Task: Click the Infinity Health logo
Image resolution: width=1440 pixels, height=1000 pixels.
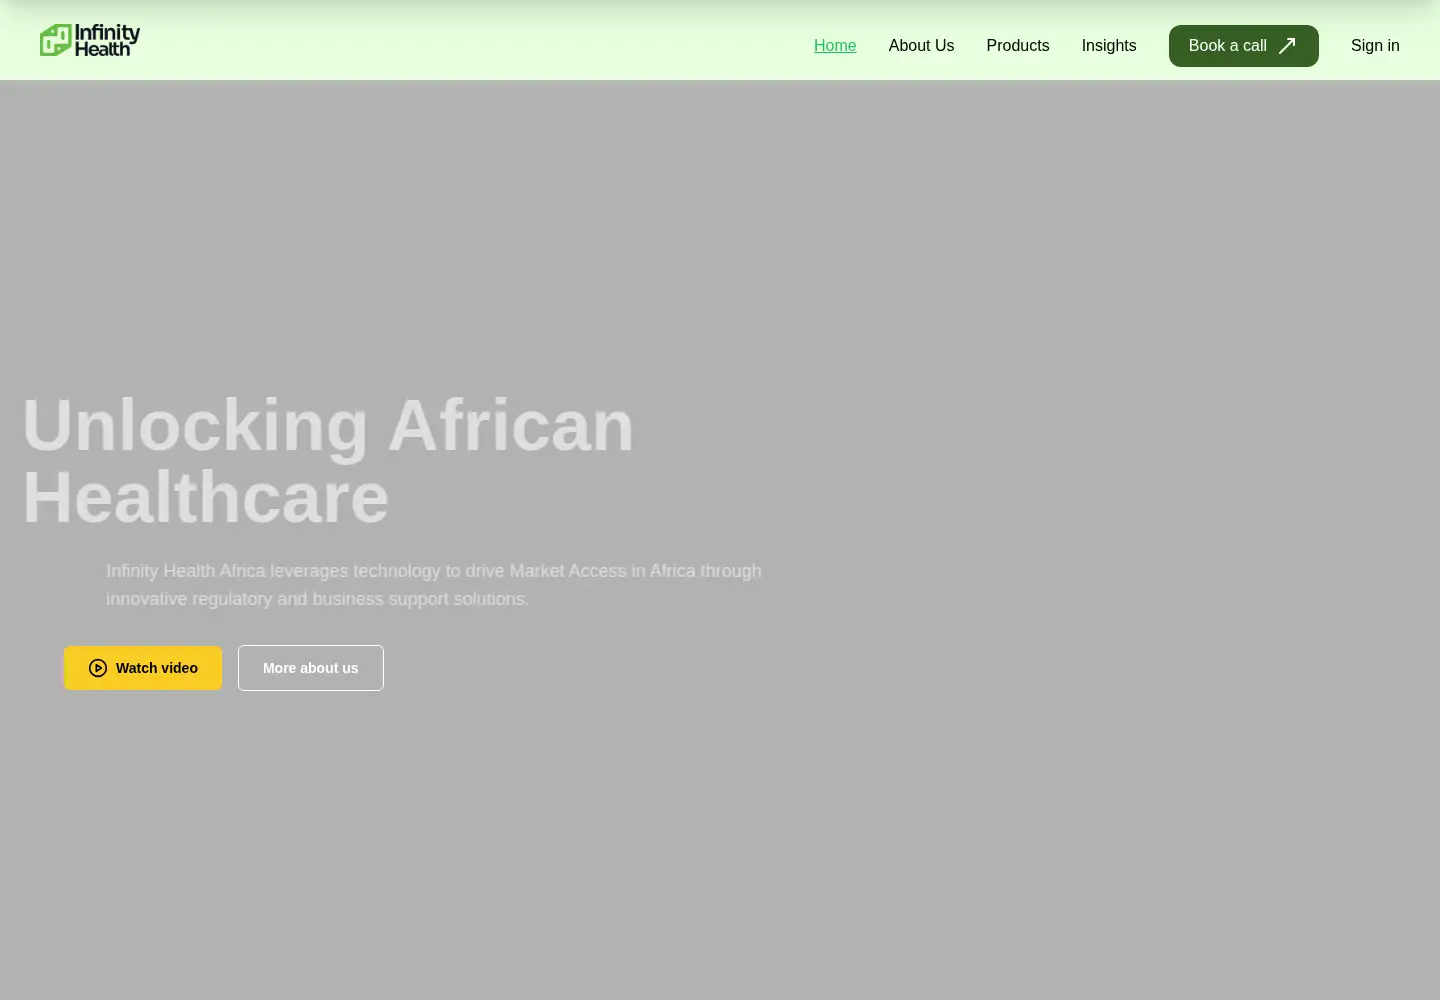Action: coord(90,40)
